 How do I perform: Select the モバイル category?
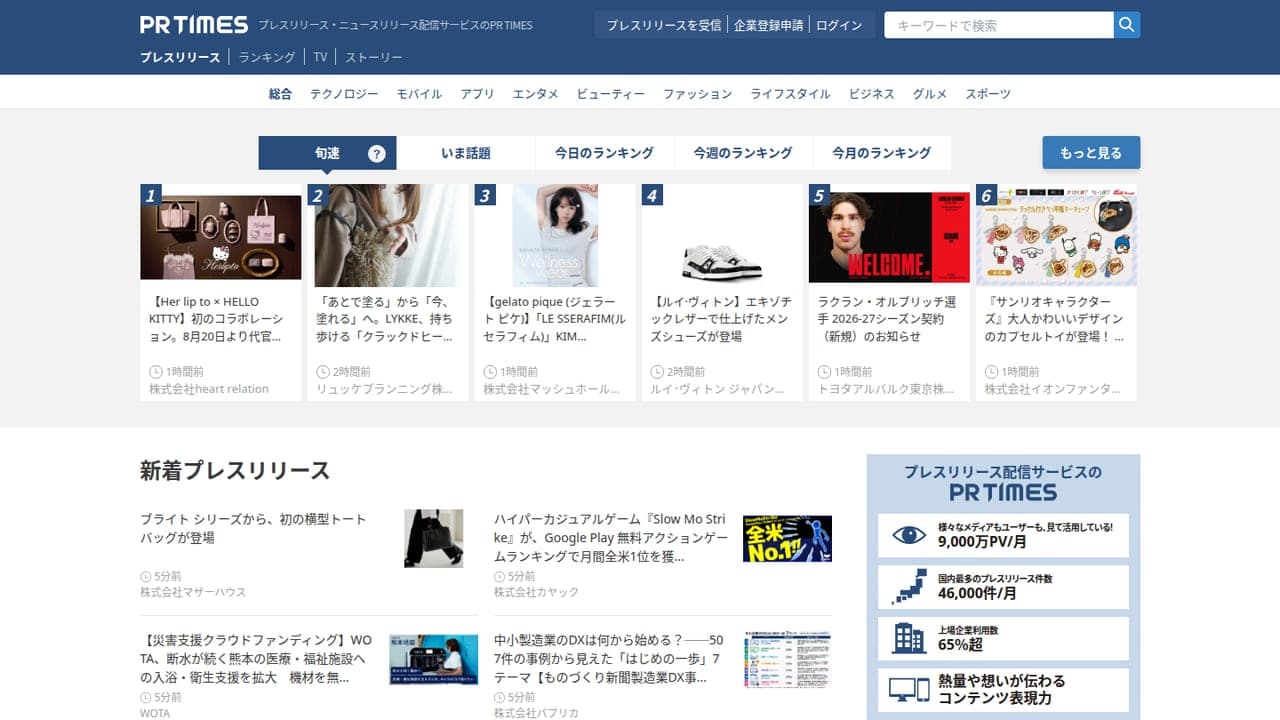[419, 94]
